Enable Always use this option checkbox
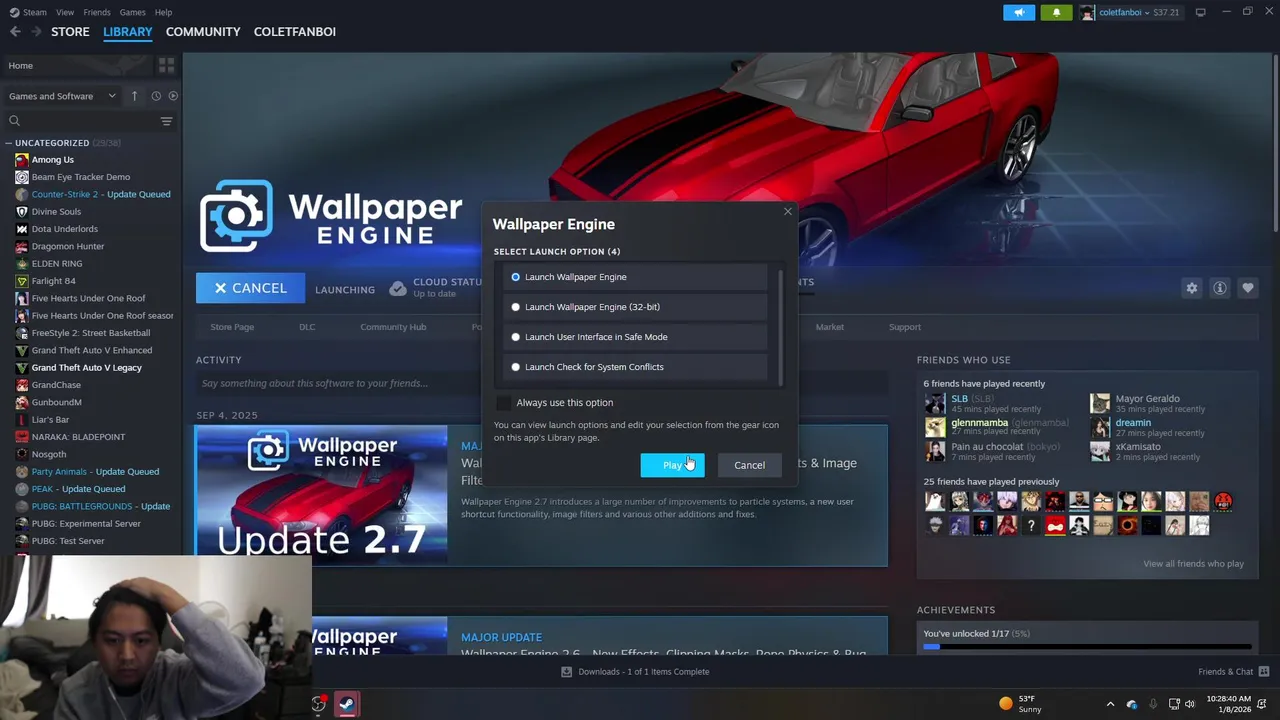This screenshot has height=720, width=1280. (x=503, y=402)
